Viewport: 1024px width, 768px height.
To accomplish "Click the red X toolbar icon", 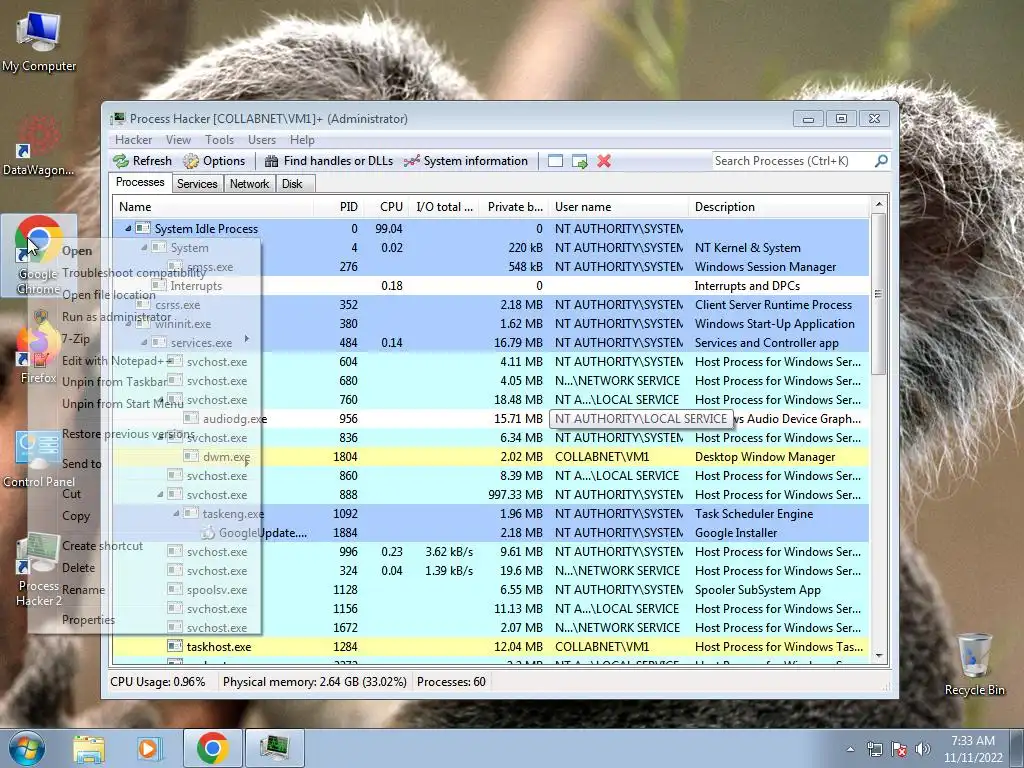I will [604, 161].
